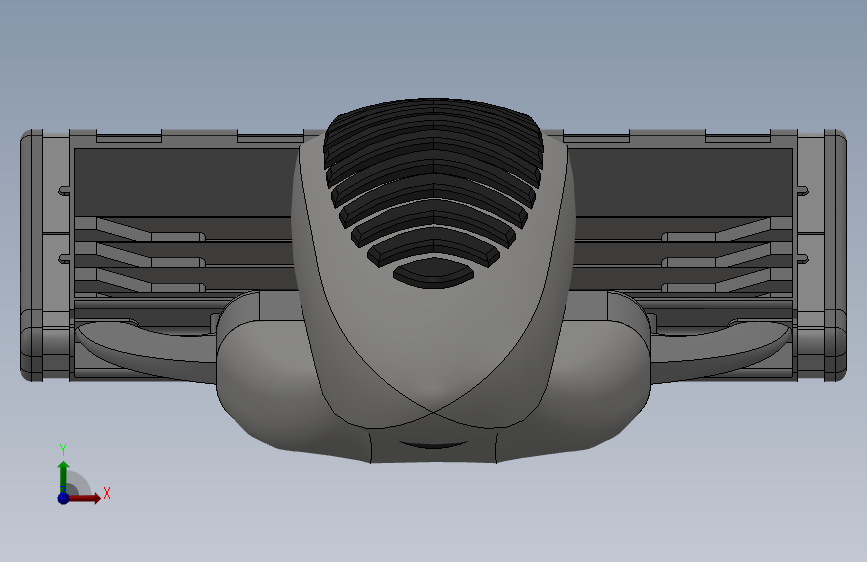
Task: Select the left rounded end cap of the cartridge
Action: tap(32, 256)
